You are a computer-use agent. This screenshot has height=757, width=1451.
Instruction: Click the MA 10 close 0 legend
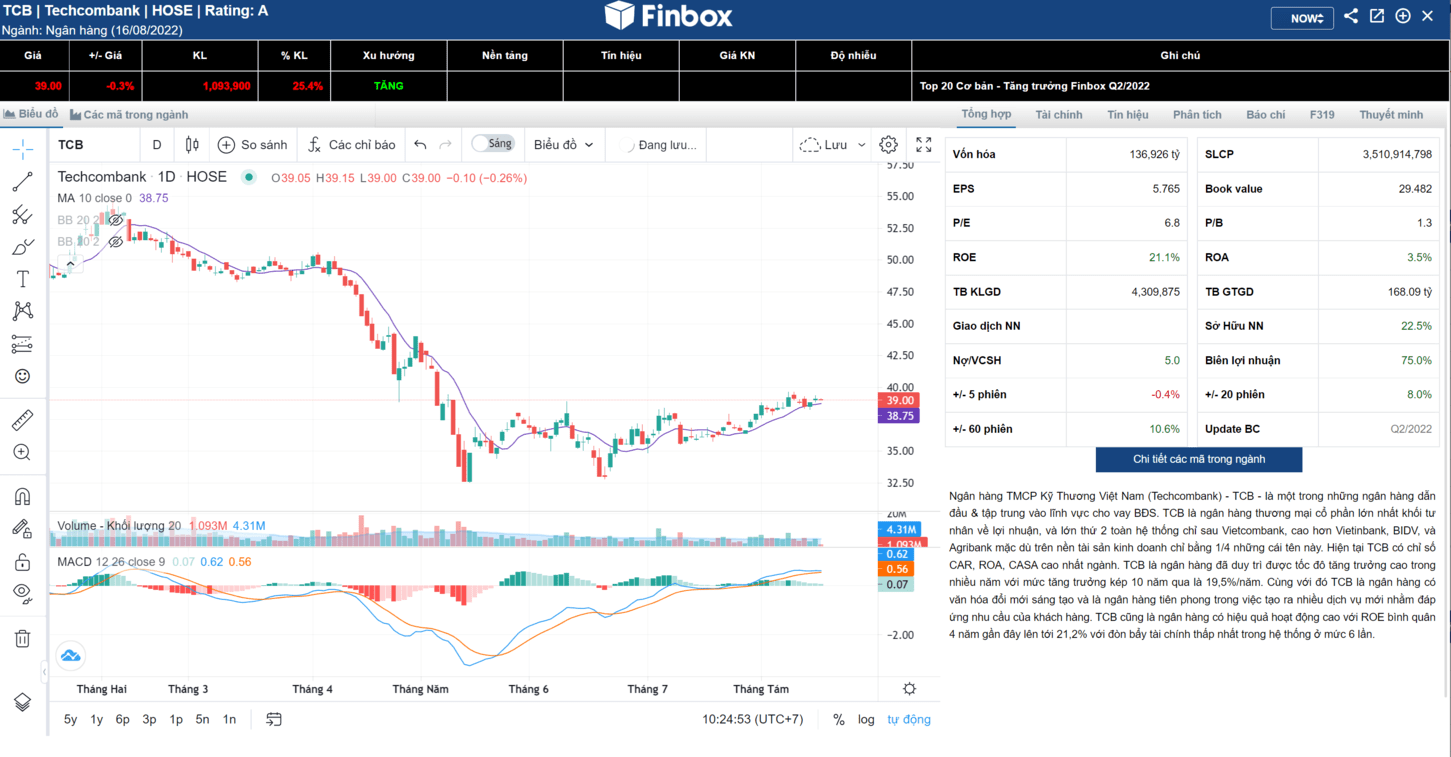click(94, 198)
